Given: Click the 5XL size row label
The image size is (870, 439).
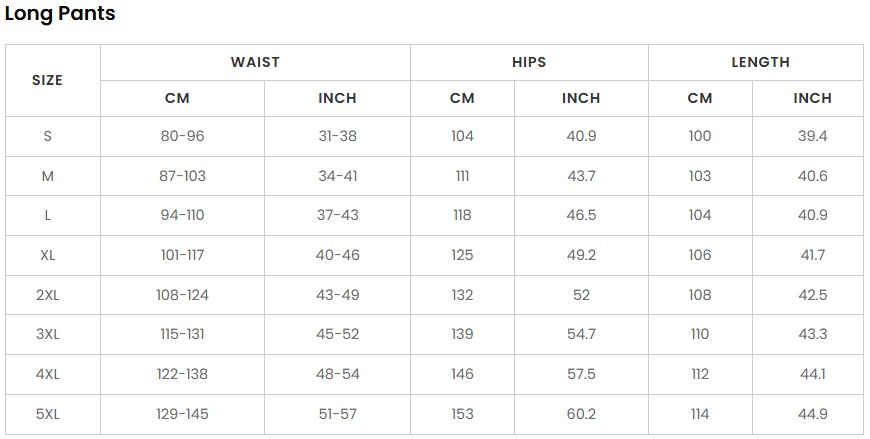Looking at the screenshot, I should [x=48, y=414].
